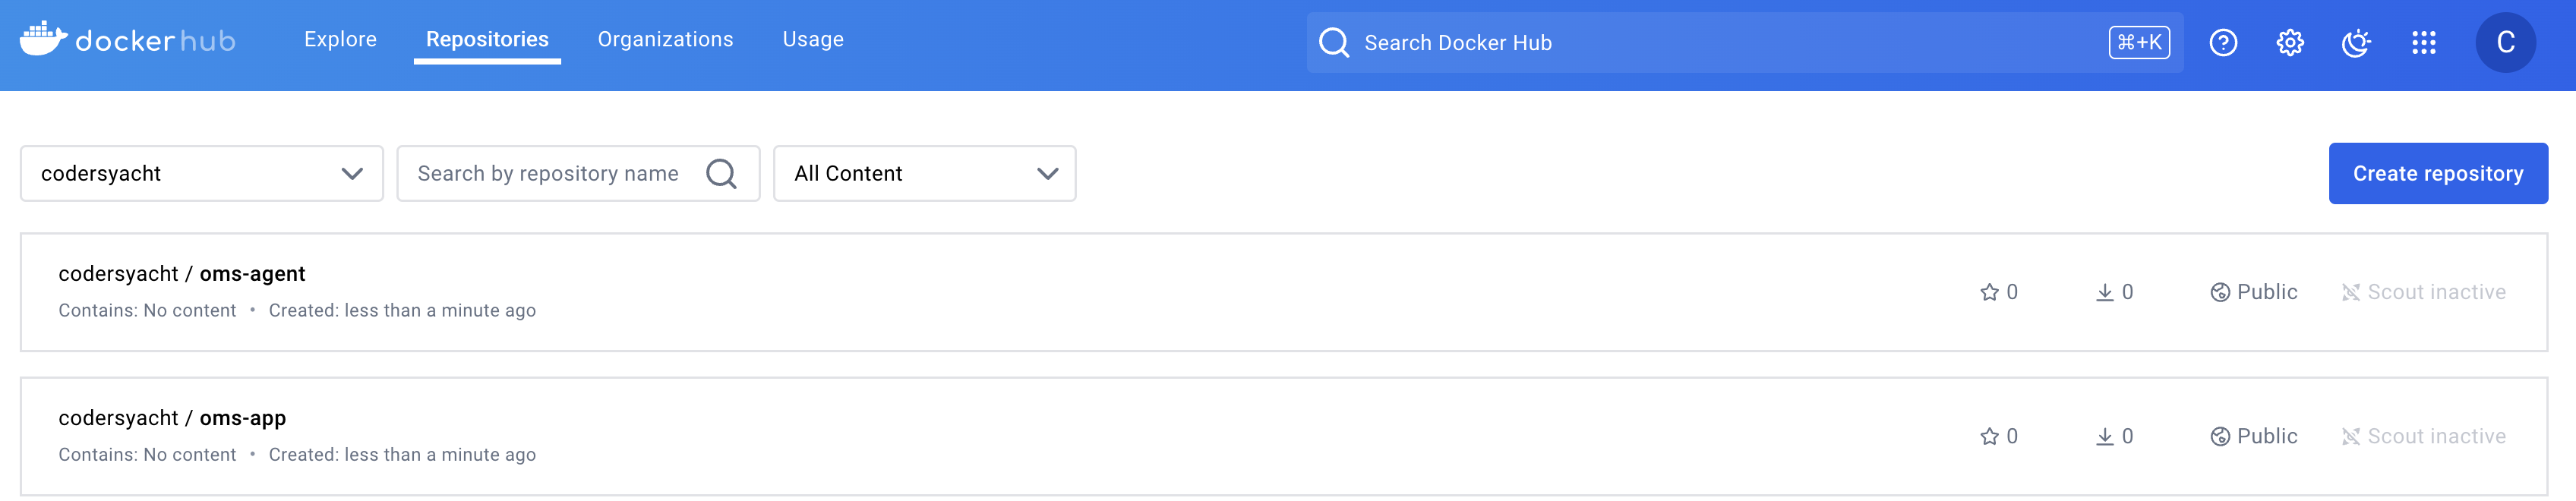Open the user account avatar C
Image resolution: width=2576 pixels, height=501 pixels.
click(2504, 42)
